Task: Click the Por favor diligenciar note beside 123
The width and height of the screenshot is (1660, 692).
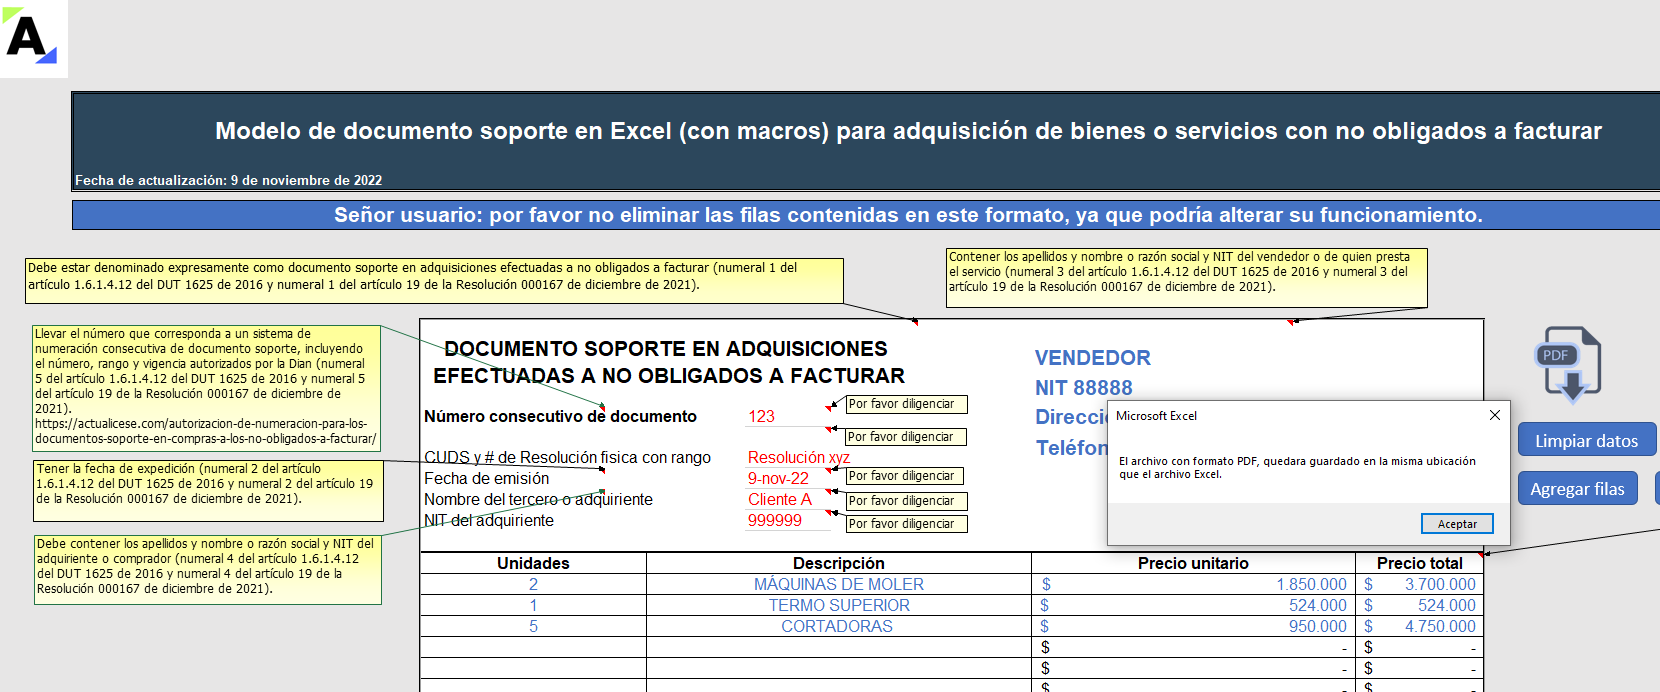Action: [906, 404]
